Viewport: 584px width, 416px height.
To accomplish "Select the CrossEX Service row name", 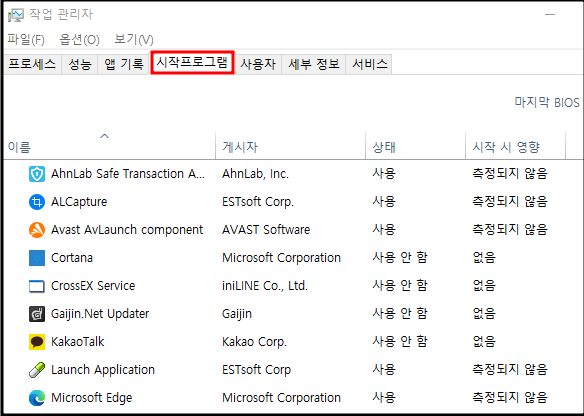I will pyautogui.click(x=93, y=286).
